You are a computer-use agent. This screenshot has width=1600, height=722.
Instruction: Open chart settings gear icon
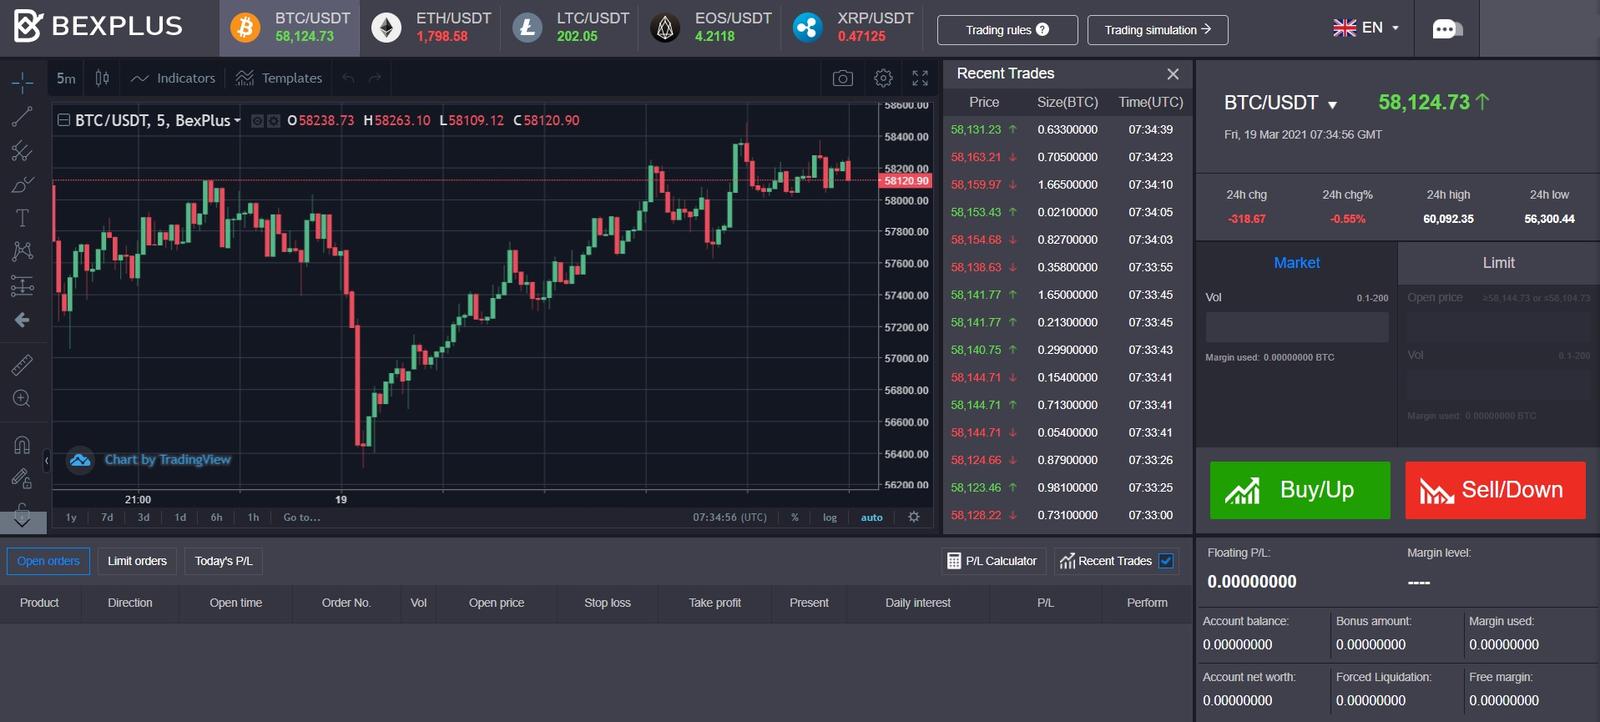[x=883, y=78]
